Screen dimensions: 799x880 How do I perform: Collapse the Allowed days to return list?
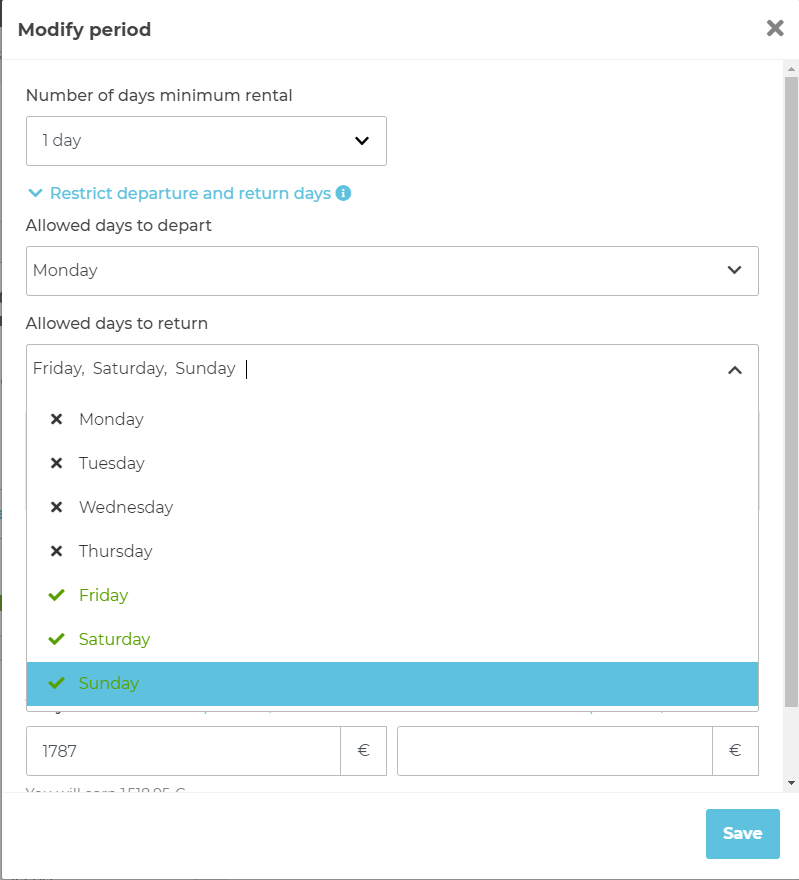734,370
